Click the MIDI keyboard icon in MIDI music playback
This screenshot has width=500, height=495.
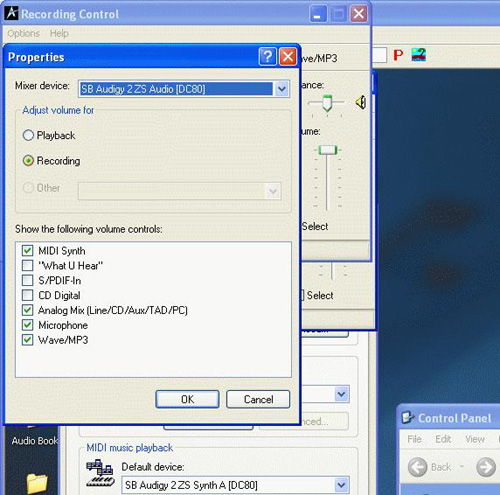(x=100, y=473)
